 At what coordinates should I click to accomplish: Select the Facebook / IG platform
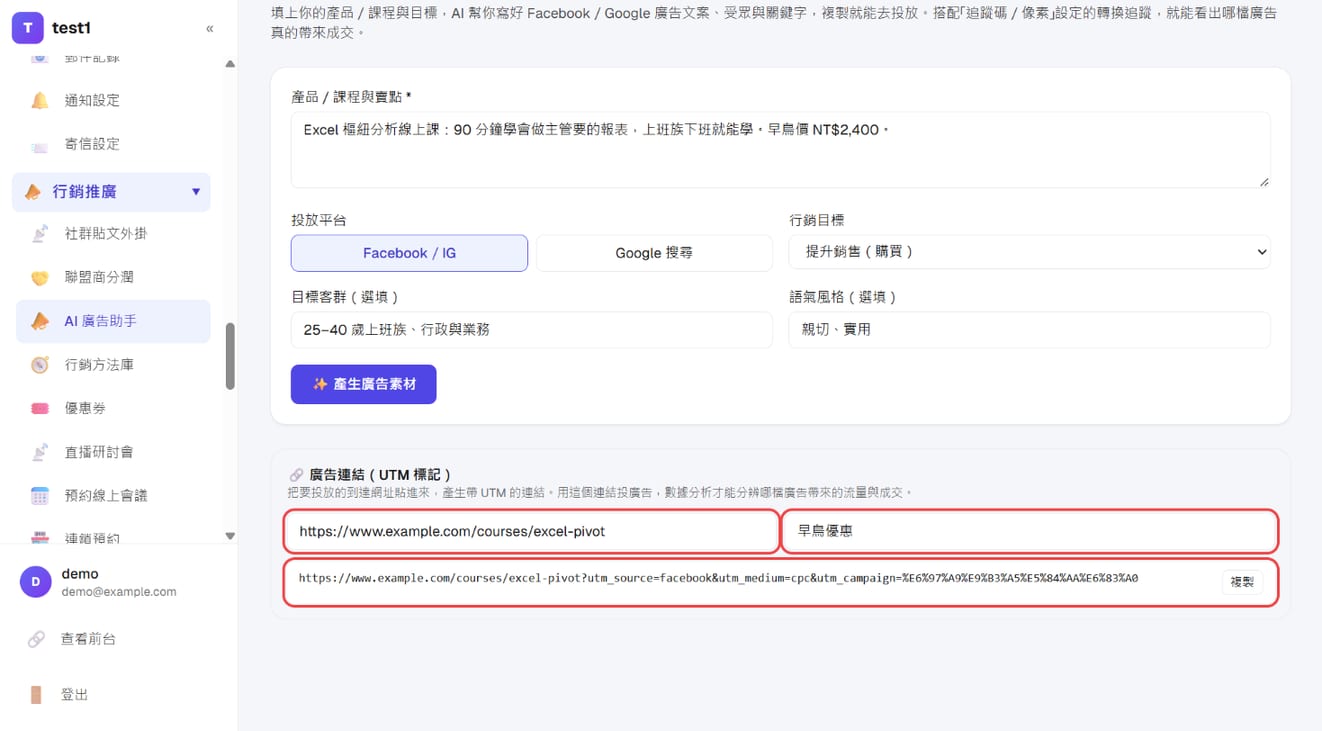pos(409,253)
